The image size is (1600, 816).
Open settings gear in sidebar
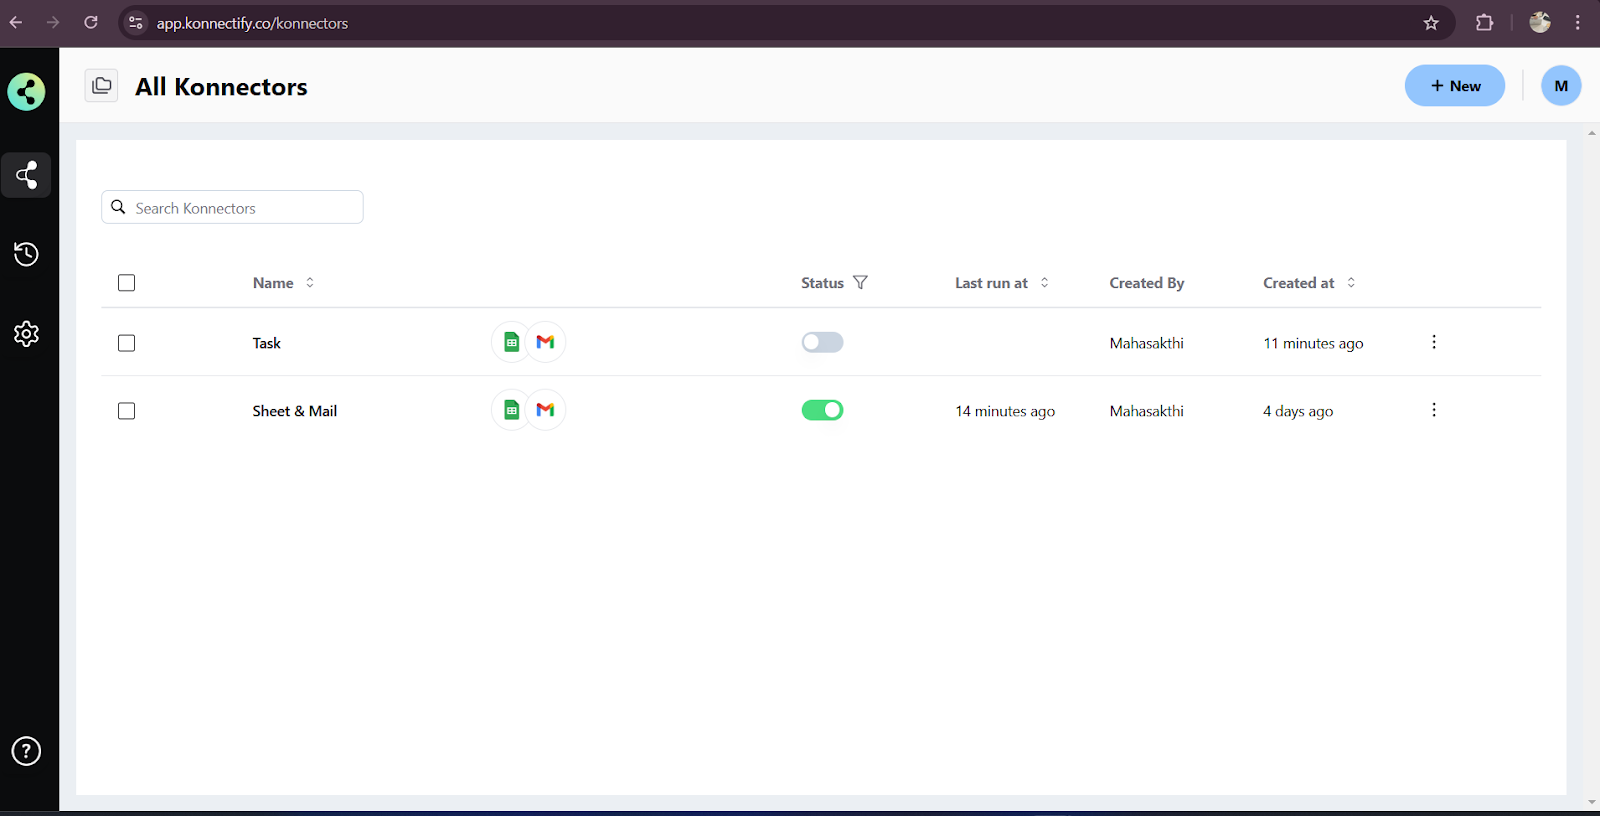click(26, 333)
